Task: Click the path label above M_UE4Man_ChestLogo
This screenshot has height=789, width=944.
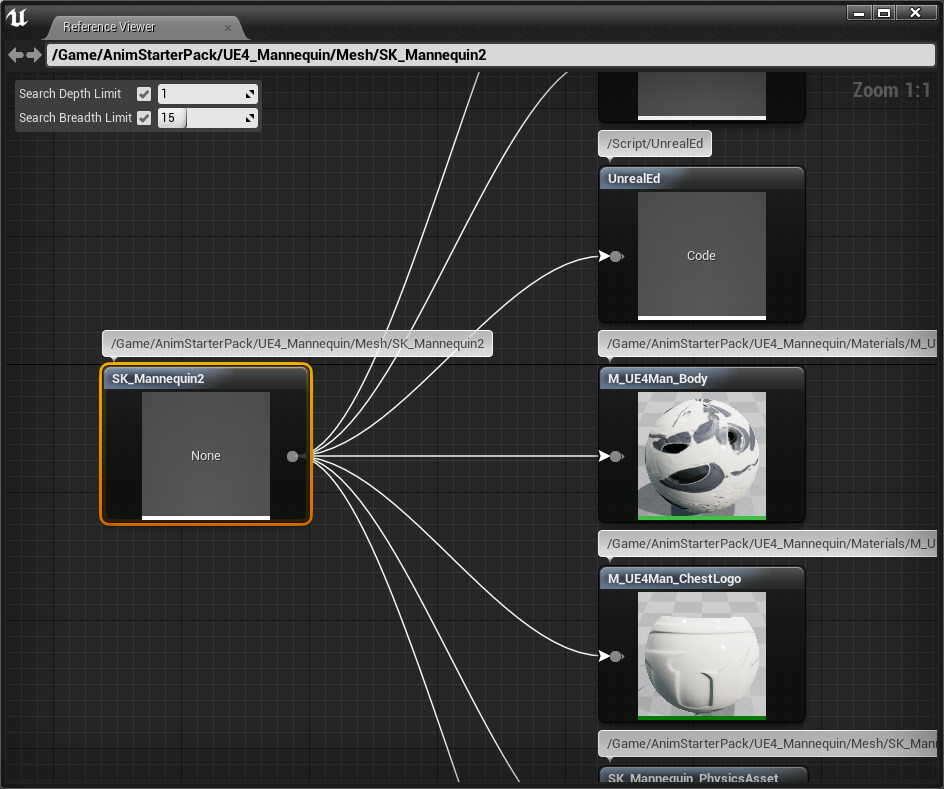Action: pyautogui.click(x=768, y=543)
